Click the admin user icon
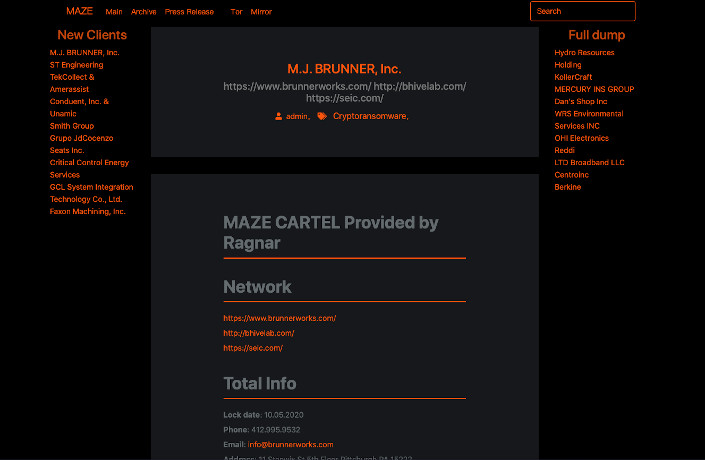The height and width of the screenshot is (460, 705). click(x=279, y=116)
